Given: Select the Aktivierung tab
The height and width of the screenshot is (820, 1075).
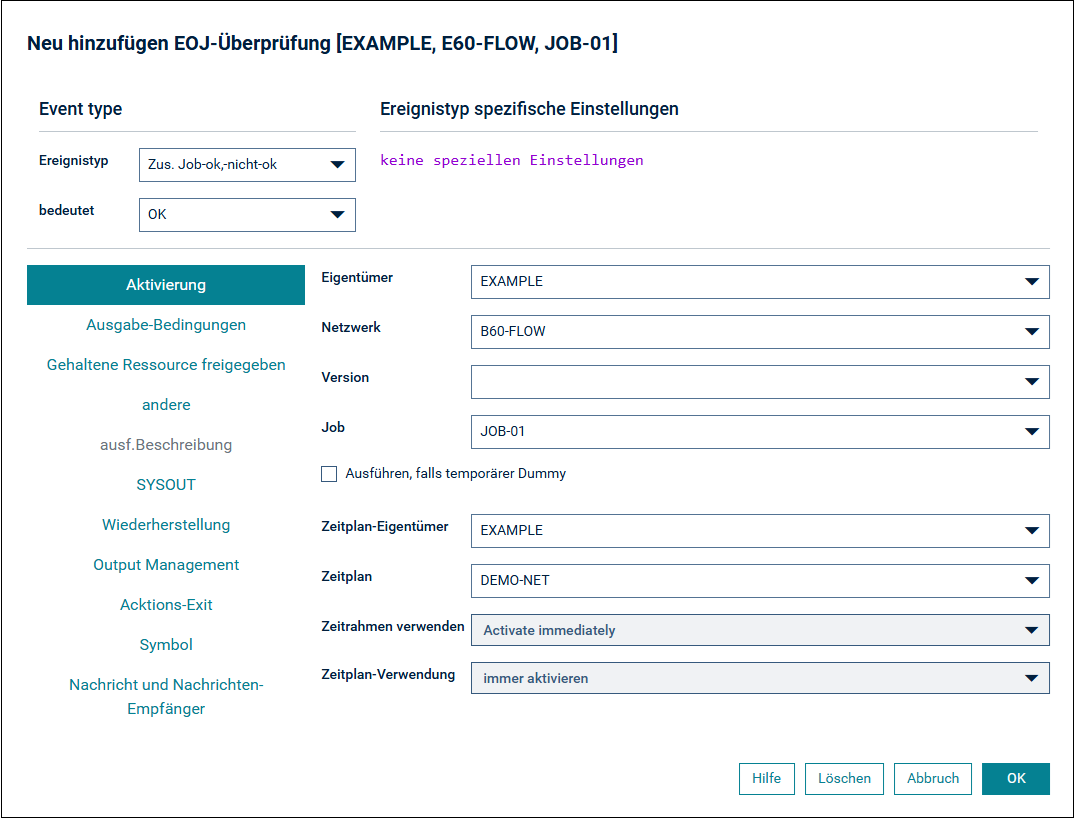Looking at the screenshot, I should coord(166,285).
